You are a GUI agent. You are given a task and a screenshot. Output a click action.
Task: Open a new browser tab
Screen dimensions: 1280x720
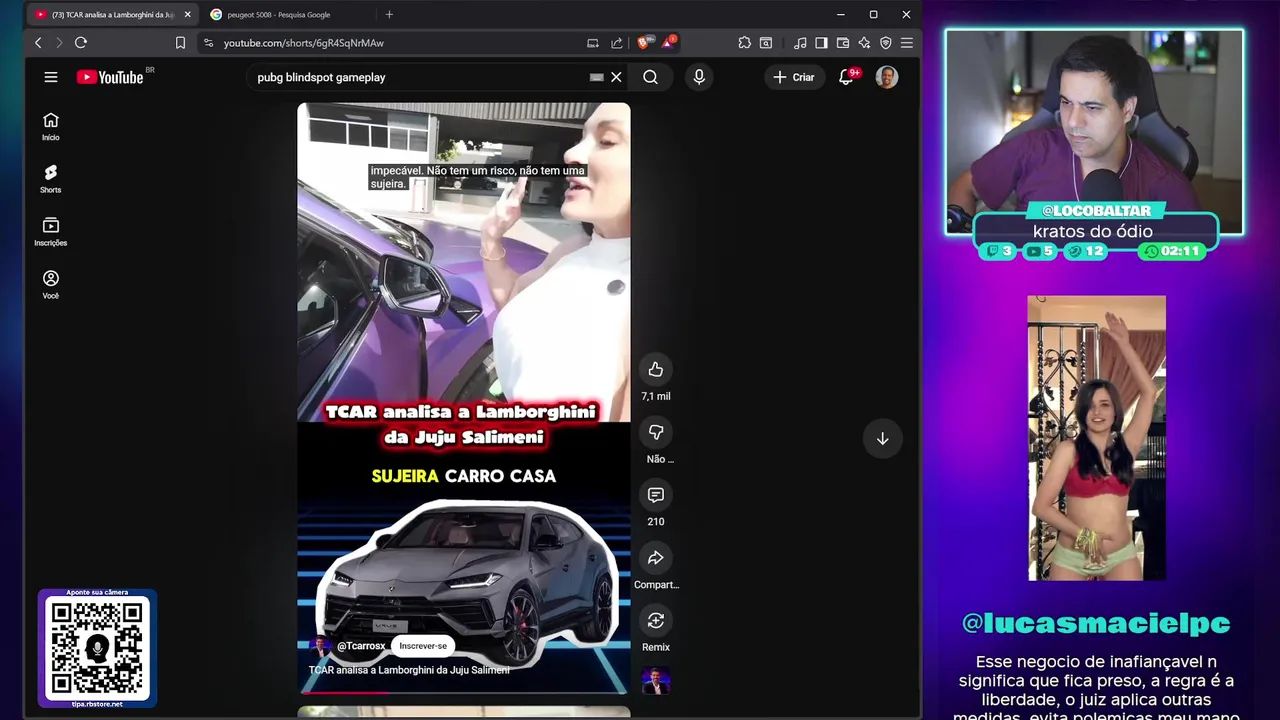(x=389, y=14)
